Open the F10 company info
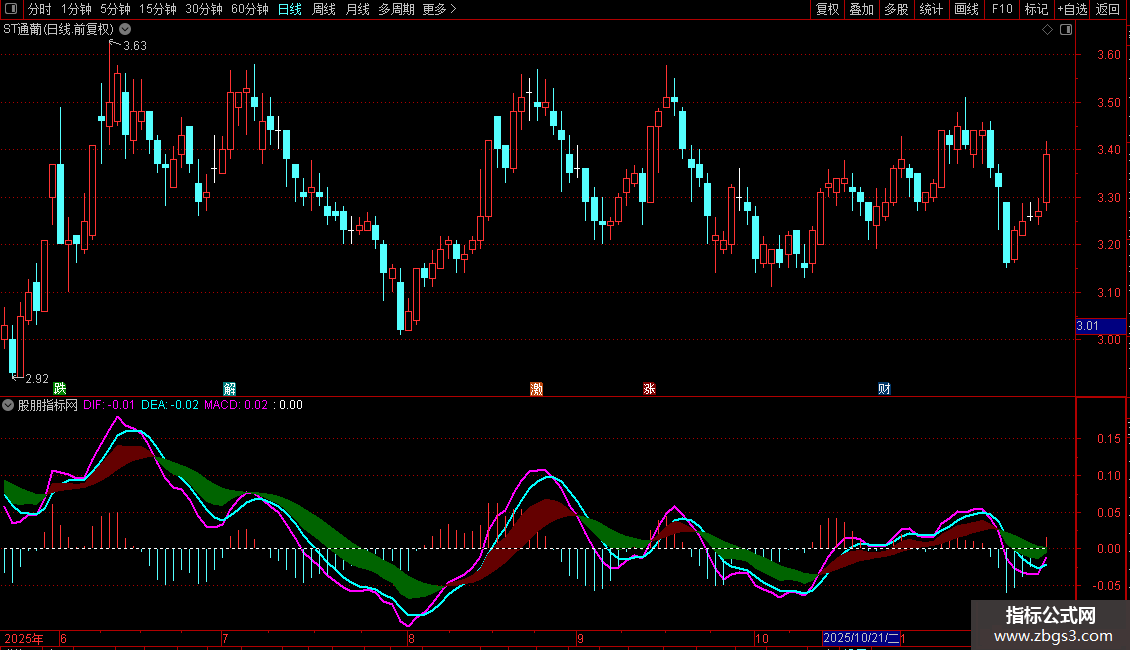Image resolution: width=1130 pixels, height=650 pixels. tap(1001, 9)
